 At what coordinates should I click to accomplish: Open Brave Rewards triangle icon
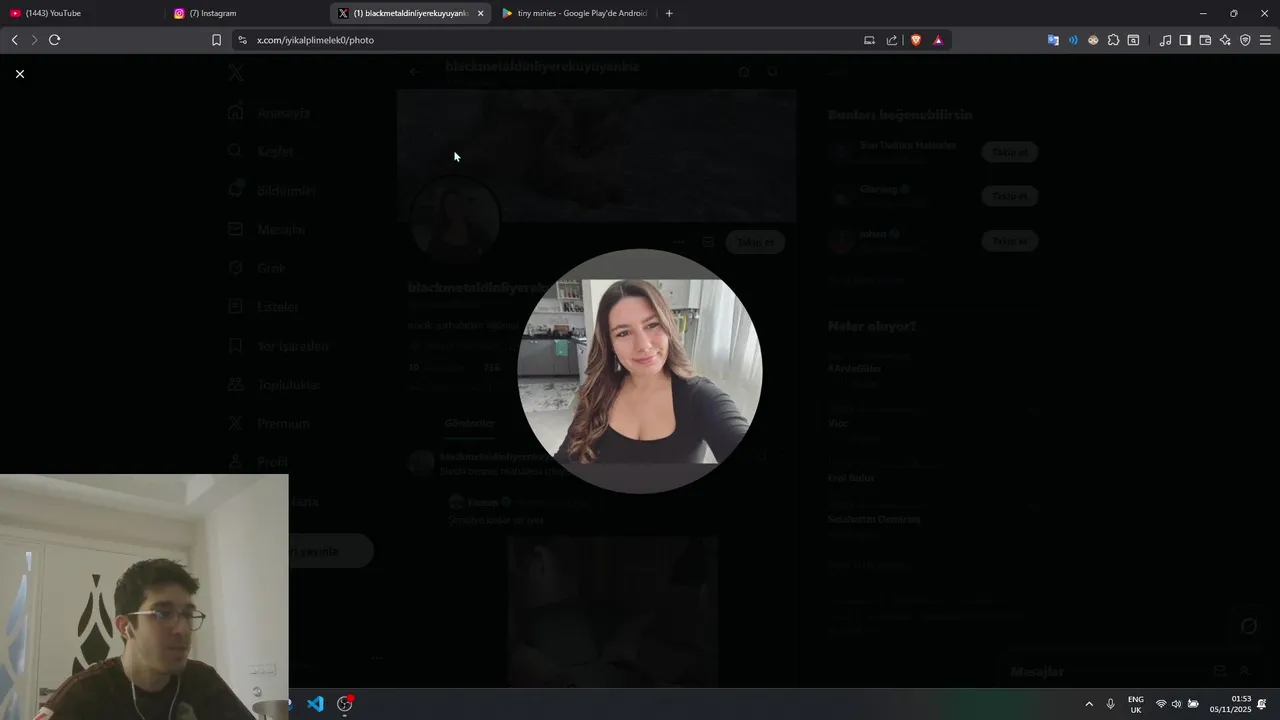pyautogui.click(x=938, y=40)
